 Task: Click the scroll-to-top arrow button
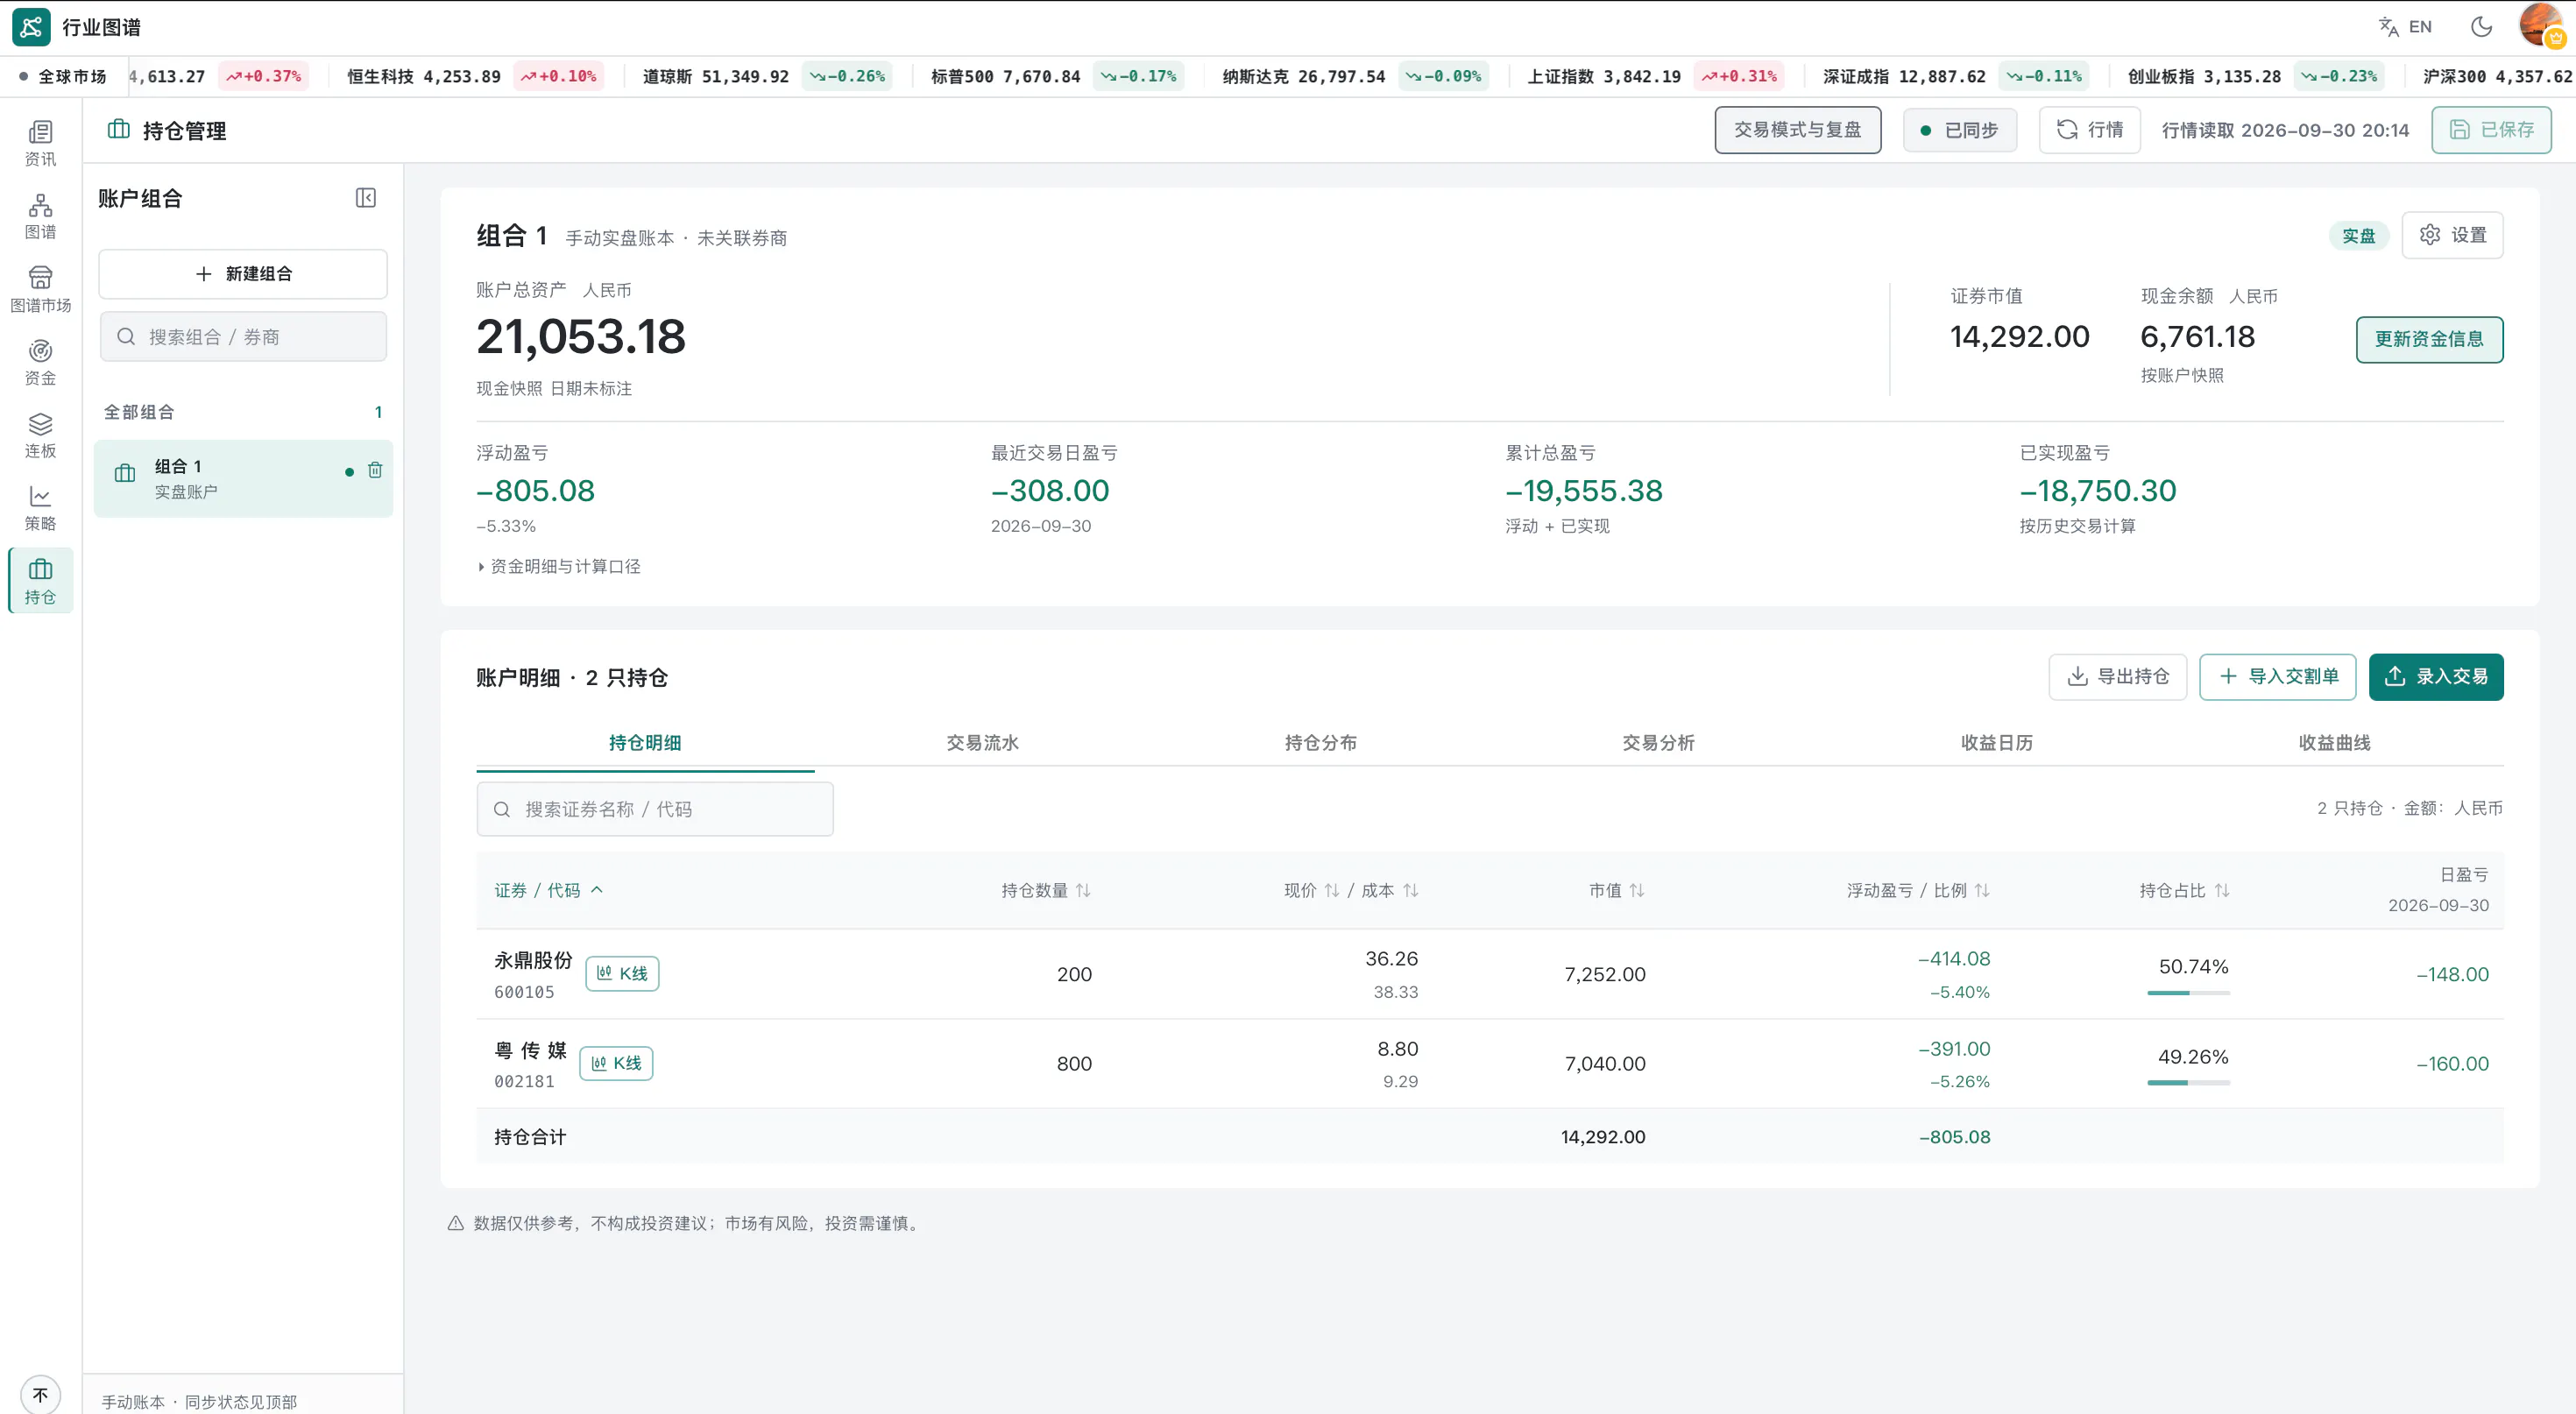coord(40,1394)
